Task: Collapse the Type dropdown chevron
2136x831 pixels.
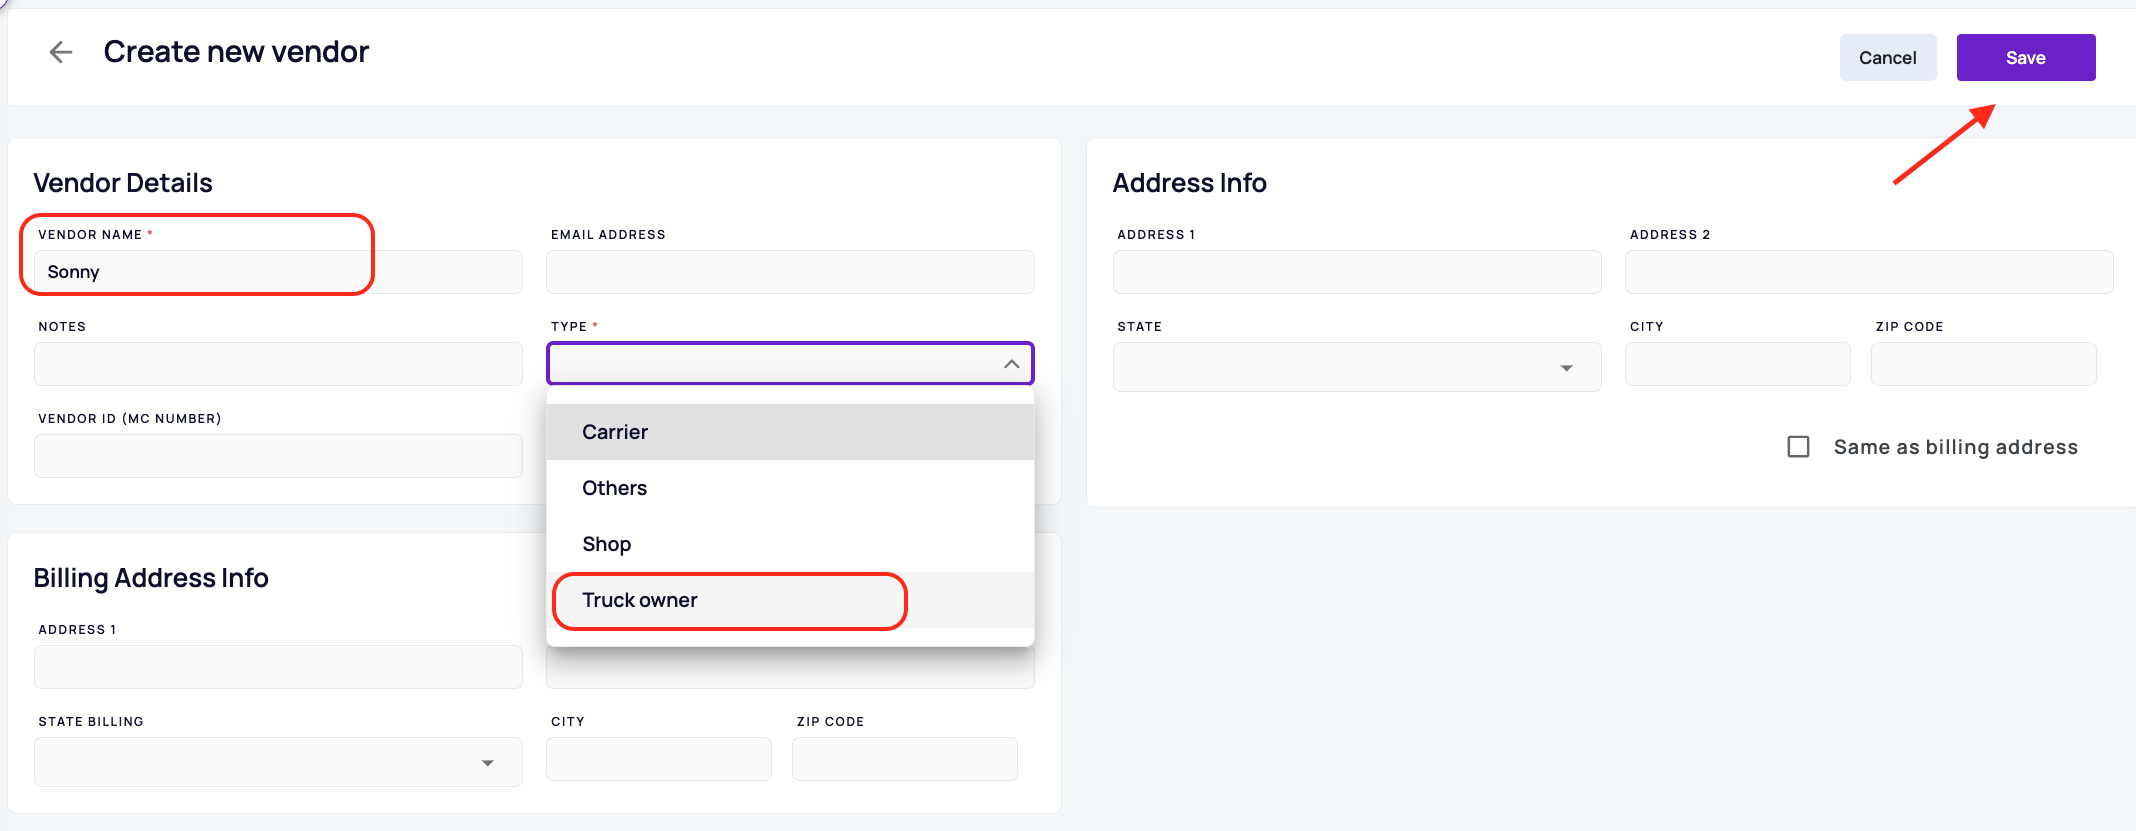Action: tap(1011, 364)
